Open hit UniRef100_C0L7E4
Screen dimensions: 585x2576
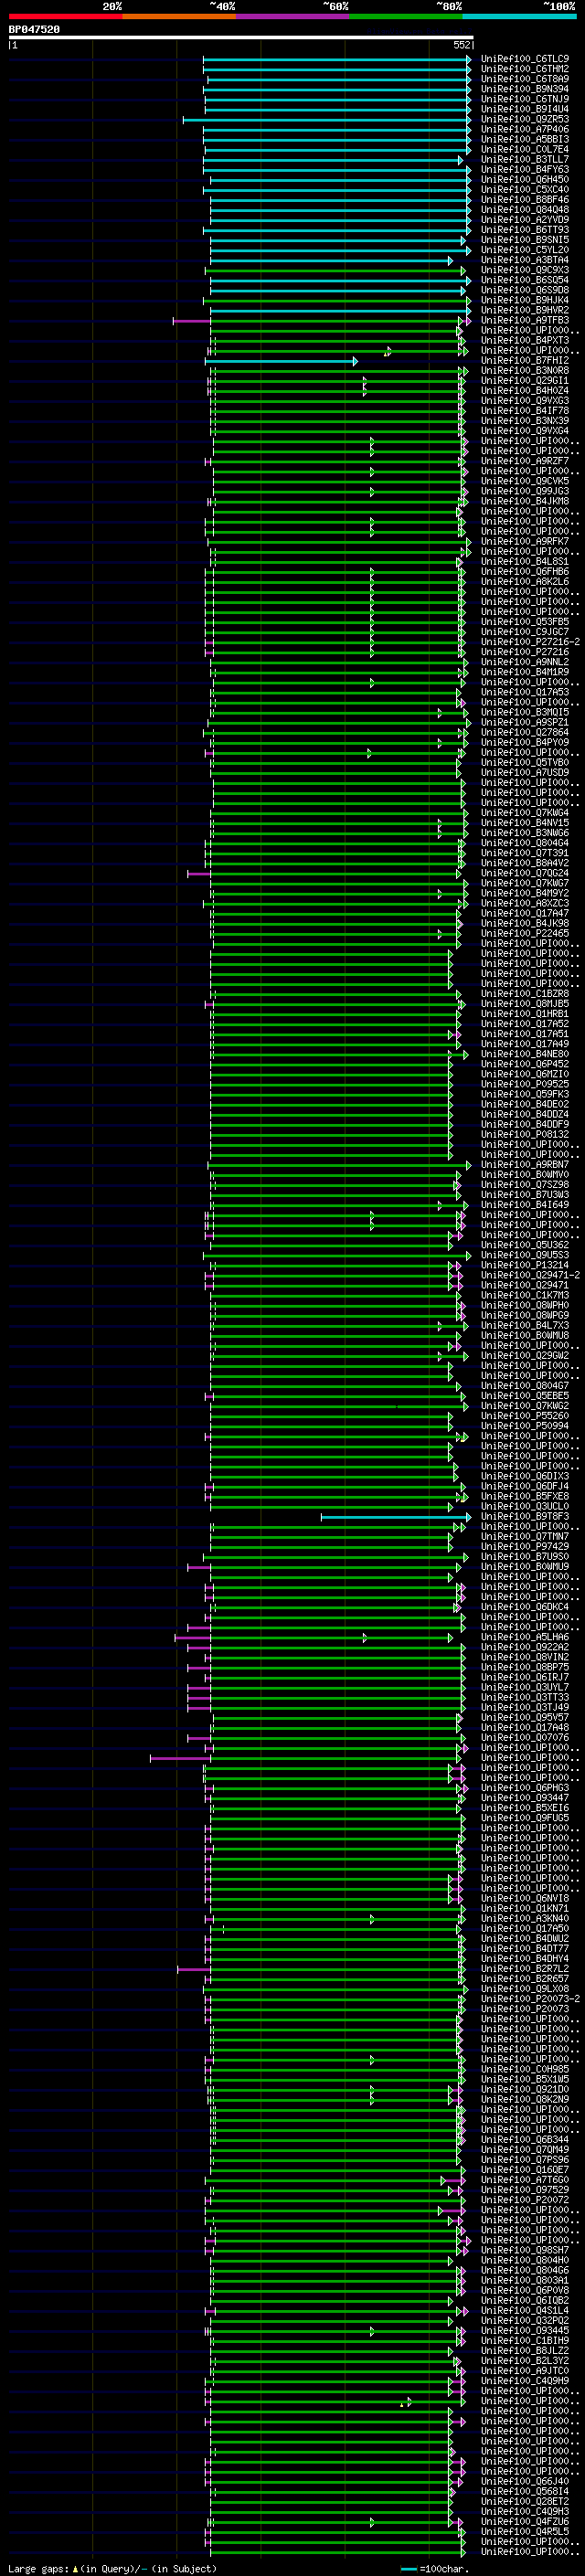pos(525,149)
